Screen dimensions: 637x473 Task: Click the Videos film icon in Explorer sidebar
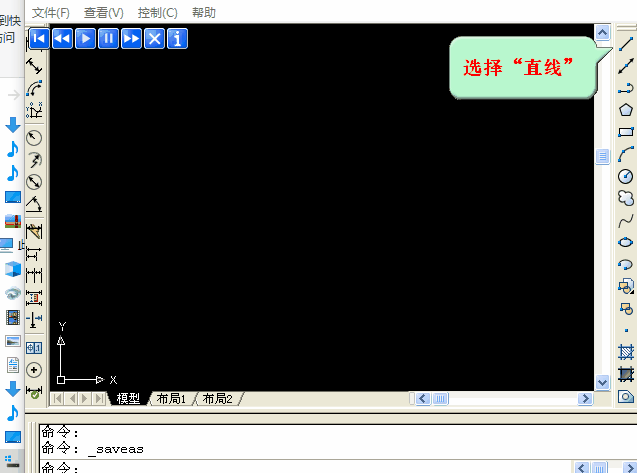13,317
